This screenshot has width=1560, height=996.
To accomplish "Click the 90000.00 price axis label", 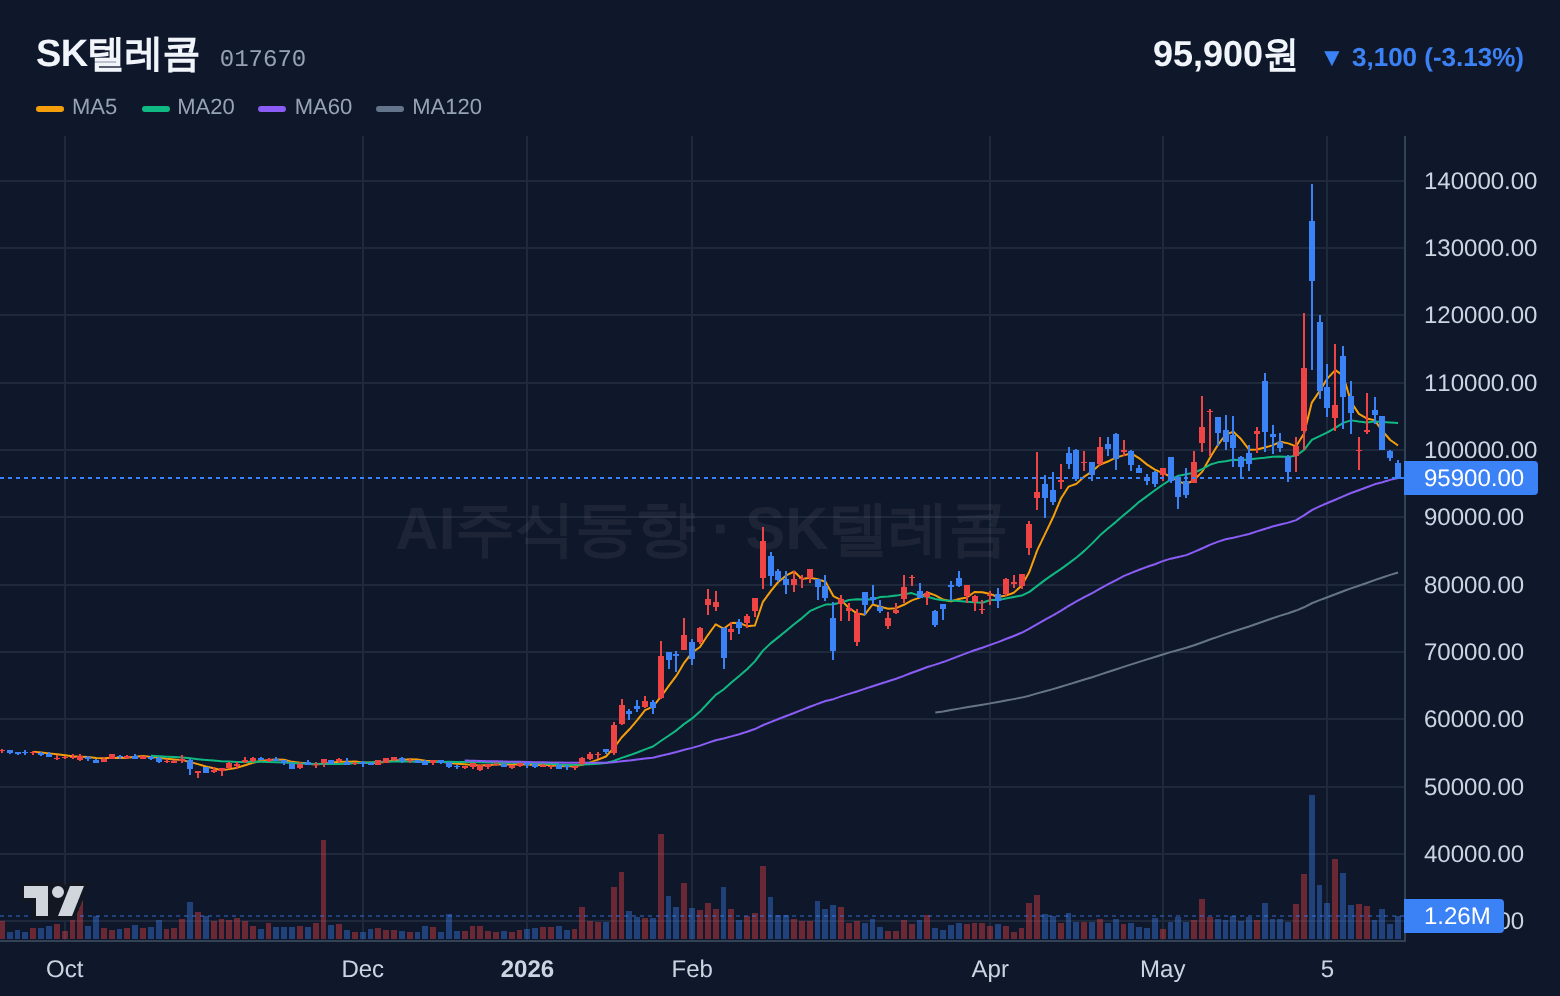I will 1474,517.
